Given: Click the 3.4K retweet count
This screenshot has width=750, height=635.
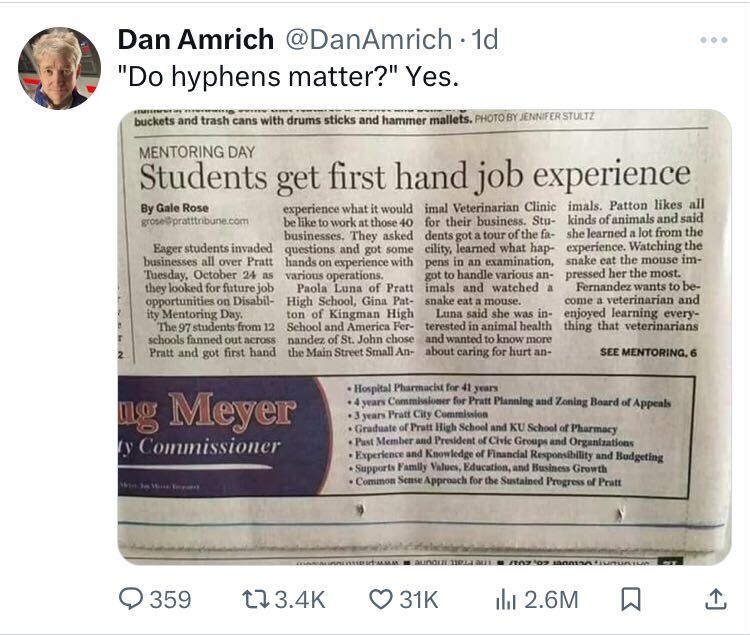Looking at the screenshot, I should (299, 599).
